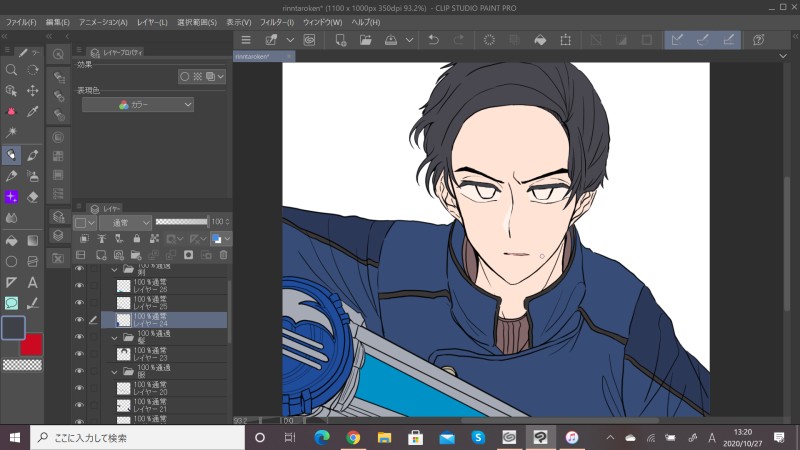The height and width of the screenshot is (450, 800).
Task: Click Clear selection dotted circle icon
Action: (489, 40)
